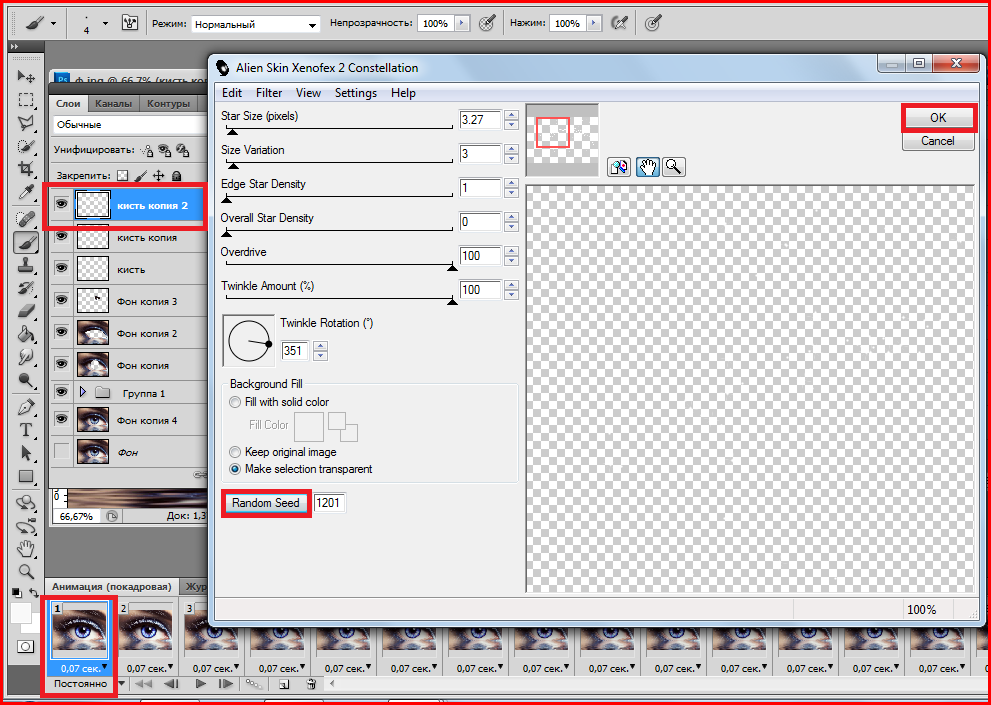The height and width of the screenshot is (705, 991).
Task: Select the Zoom tool in toolbox
Action: (25, 572)
